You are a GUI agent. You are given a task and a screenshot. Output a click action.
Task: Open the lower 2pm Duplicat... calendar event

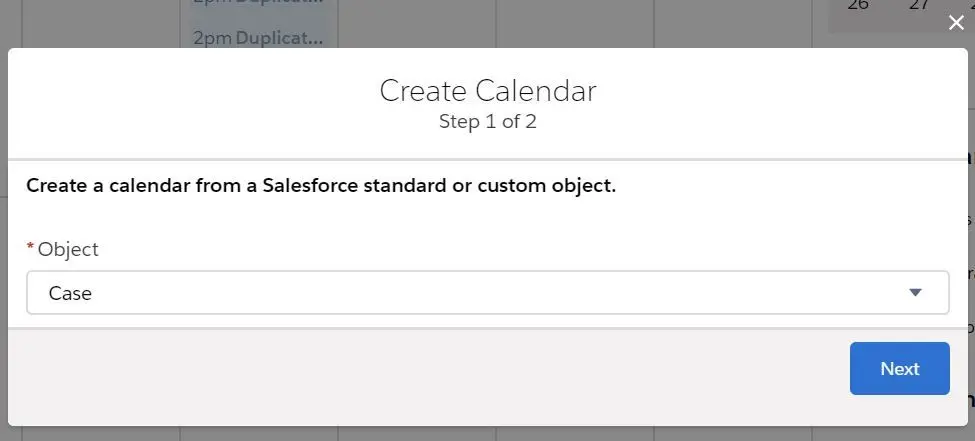258,38
